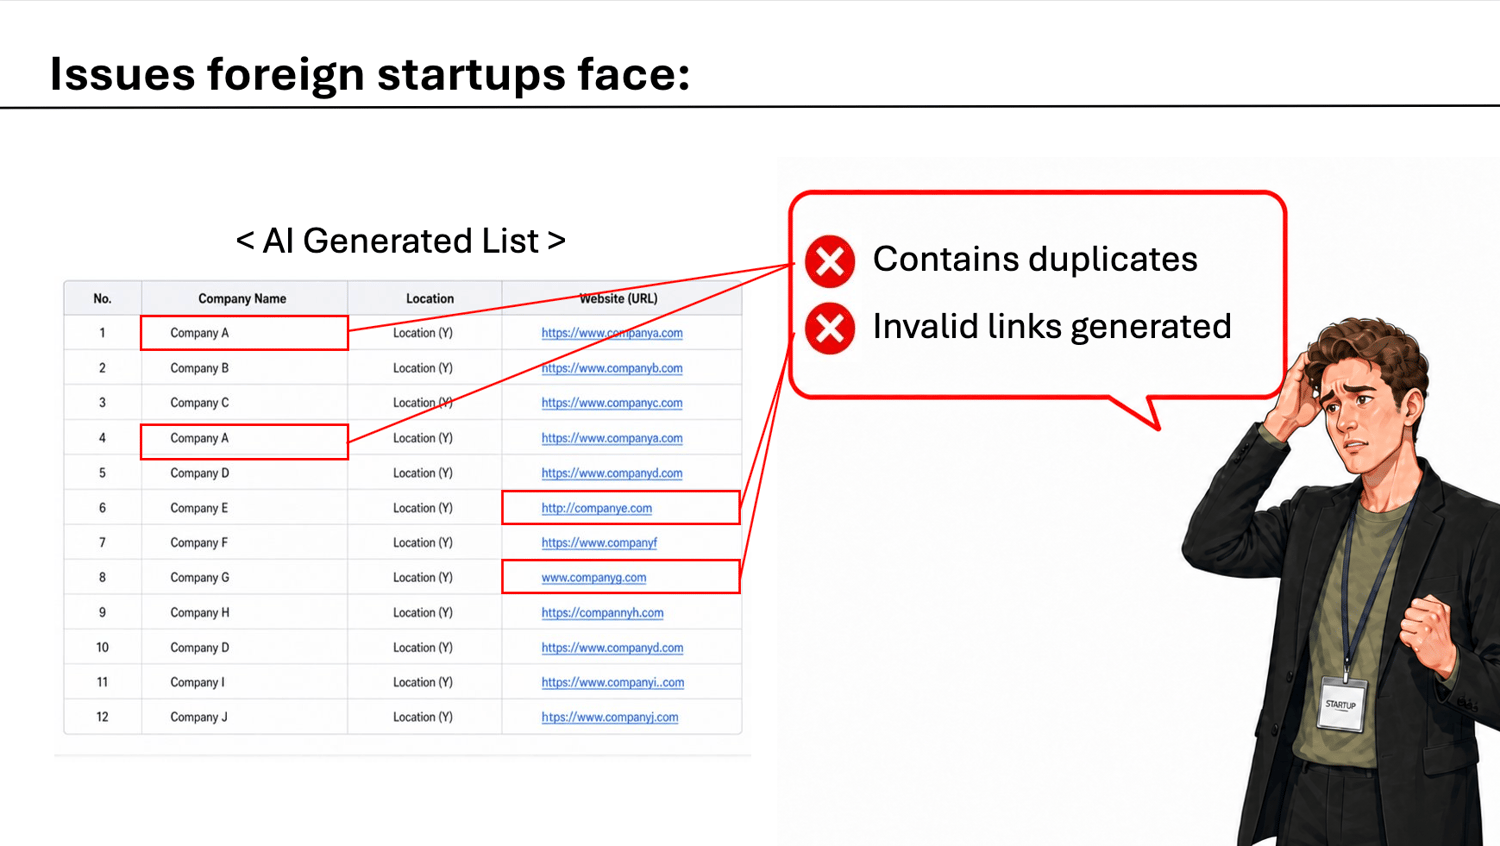Follow the https://www.companyf link
The height and width of the screenshot is (846, 1500).
(x=599, y=543)
